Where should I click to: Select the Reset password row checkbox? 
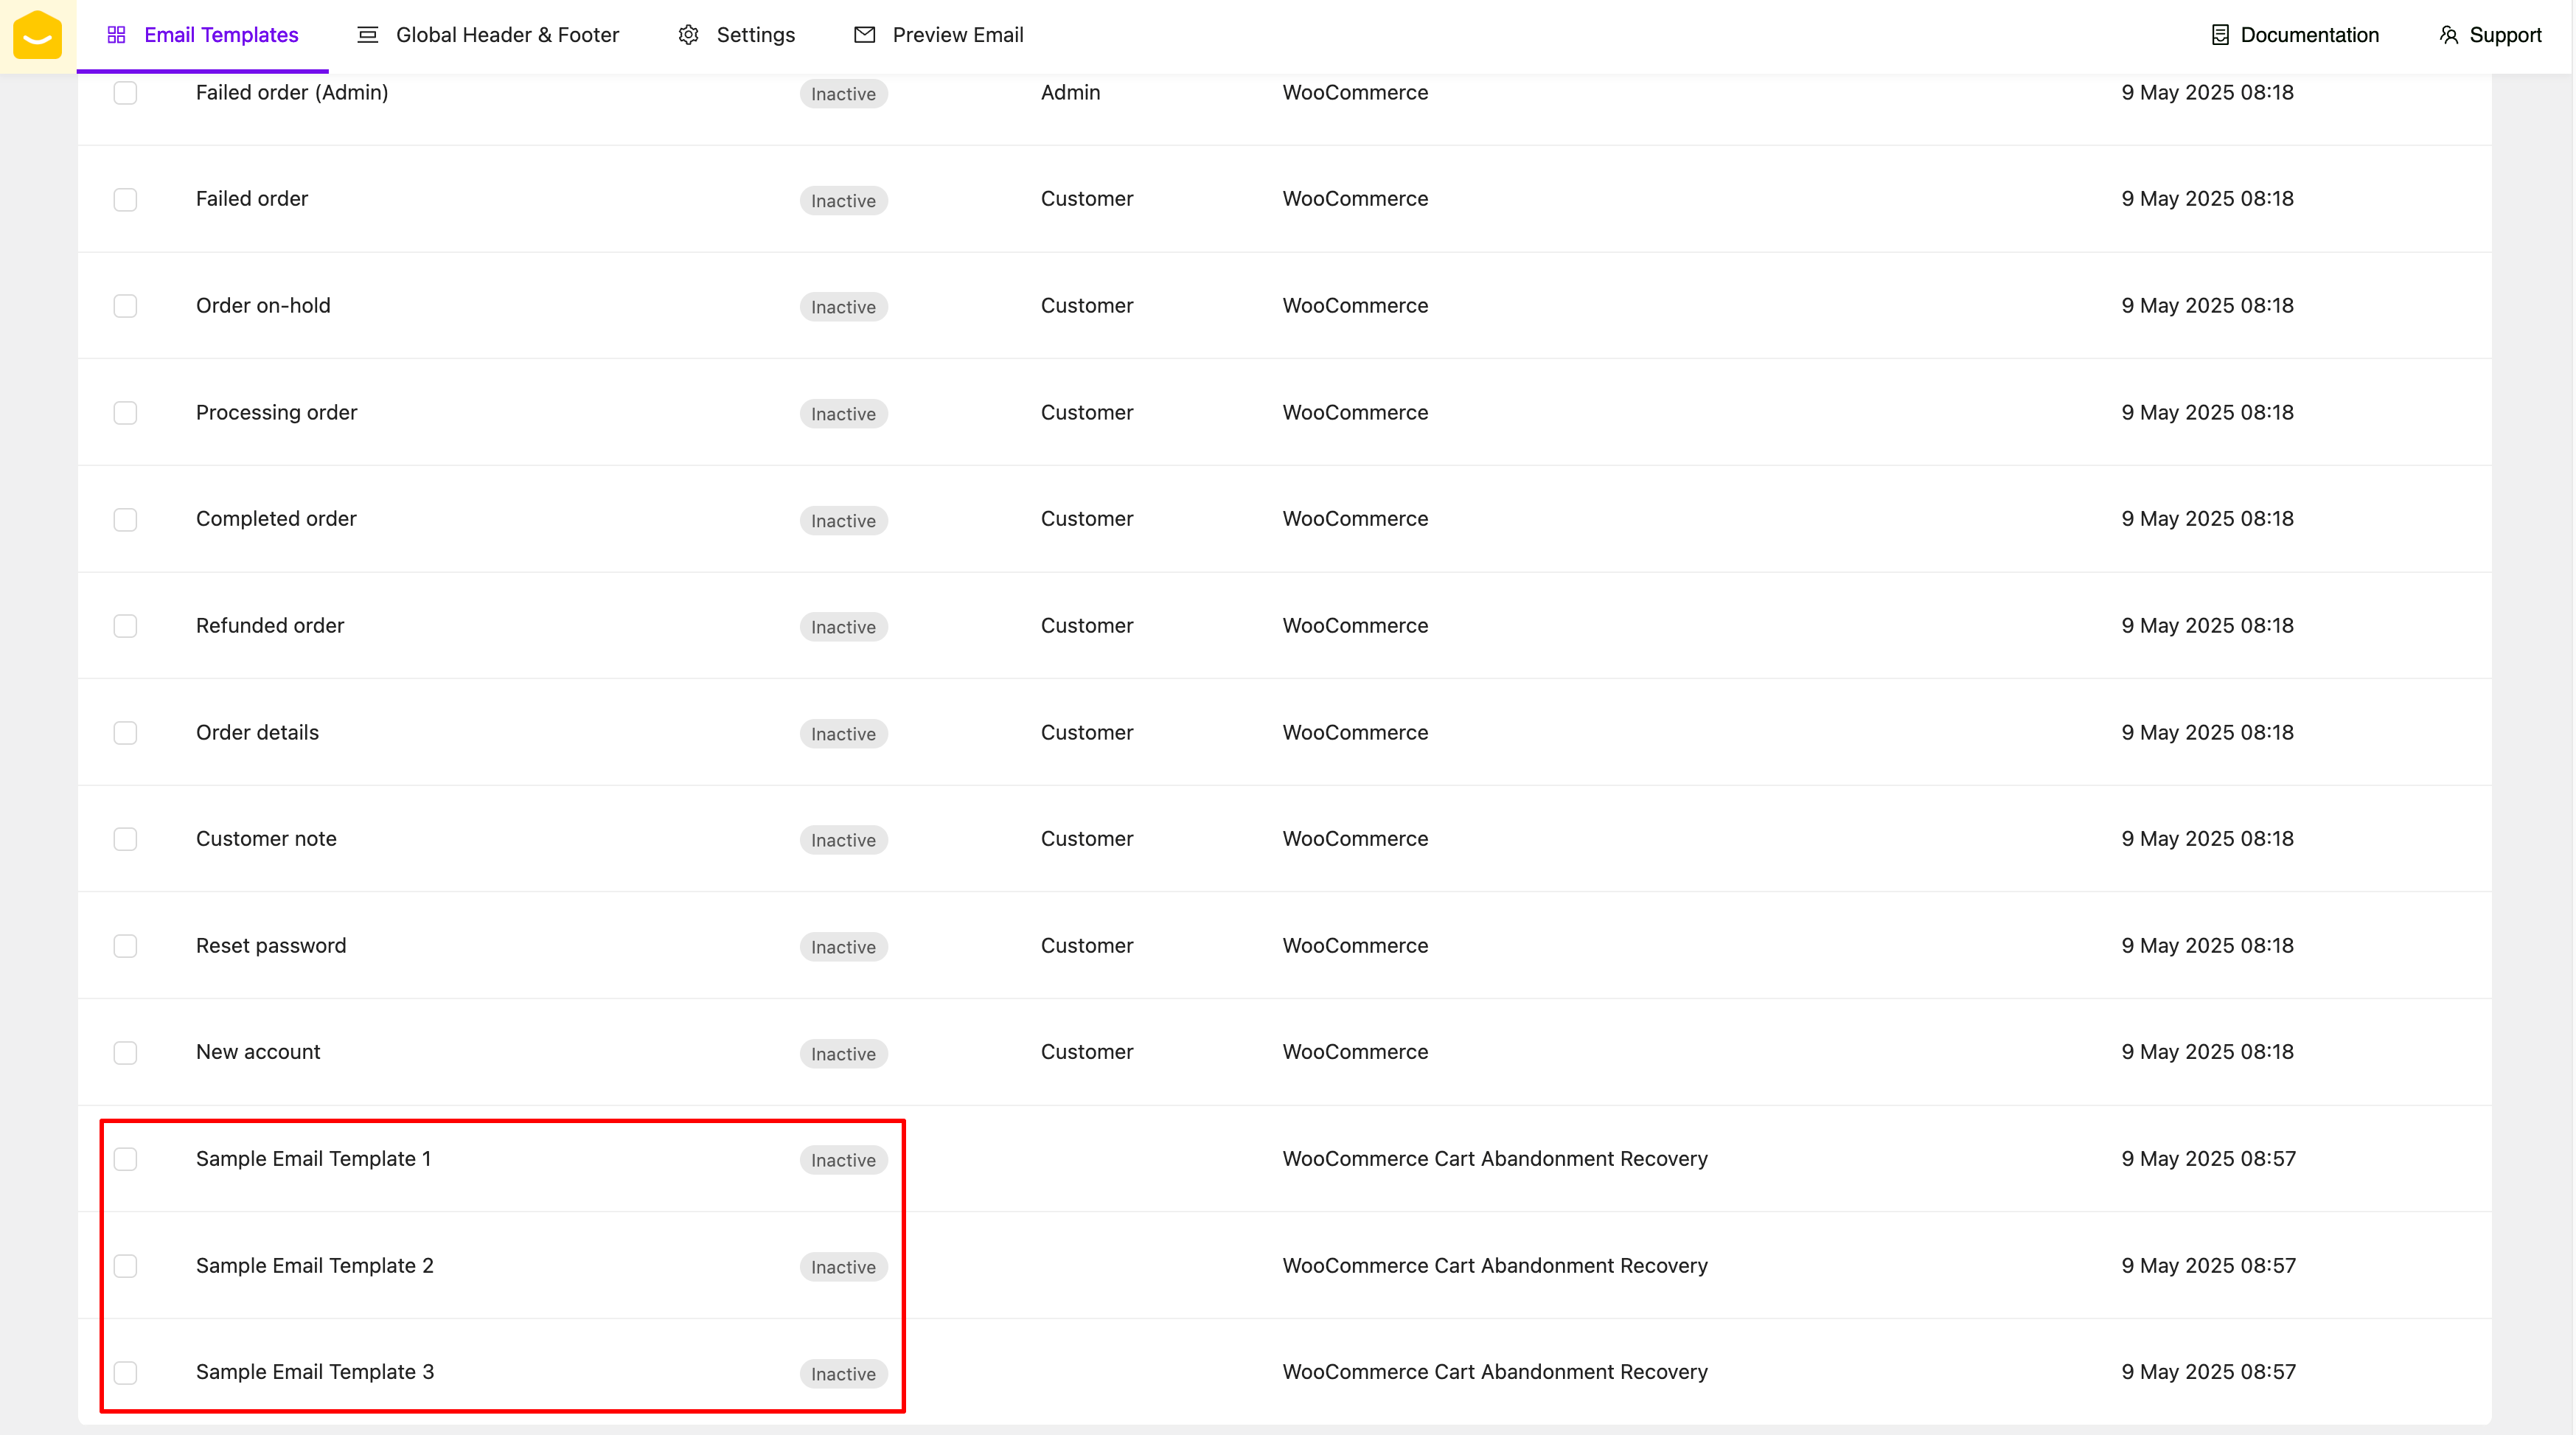pyautogui.click(x=125, y=946)
